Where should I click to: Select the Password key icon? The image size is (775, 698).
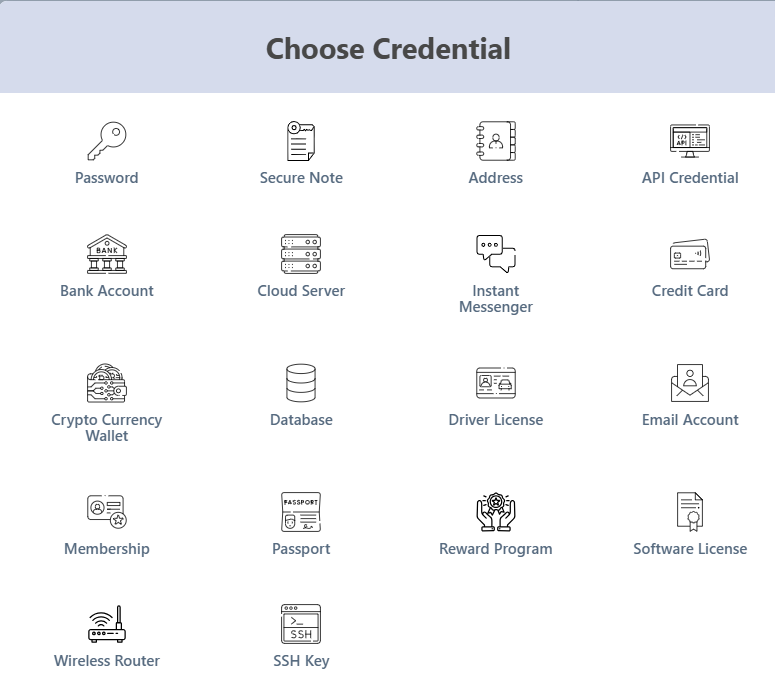pyautogui.click(x=107, y=141)
